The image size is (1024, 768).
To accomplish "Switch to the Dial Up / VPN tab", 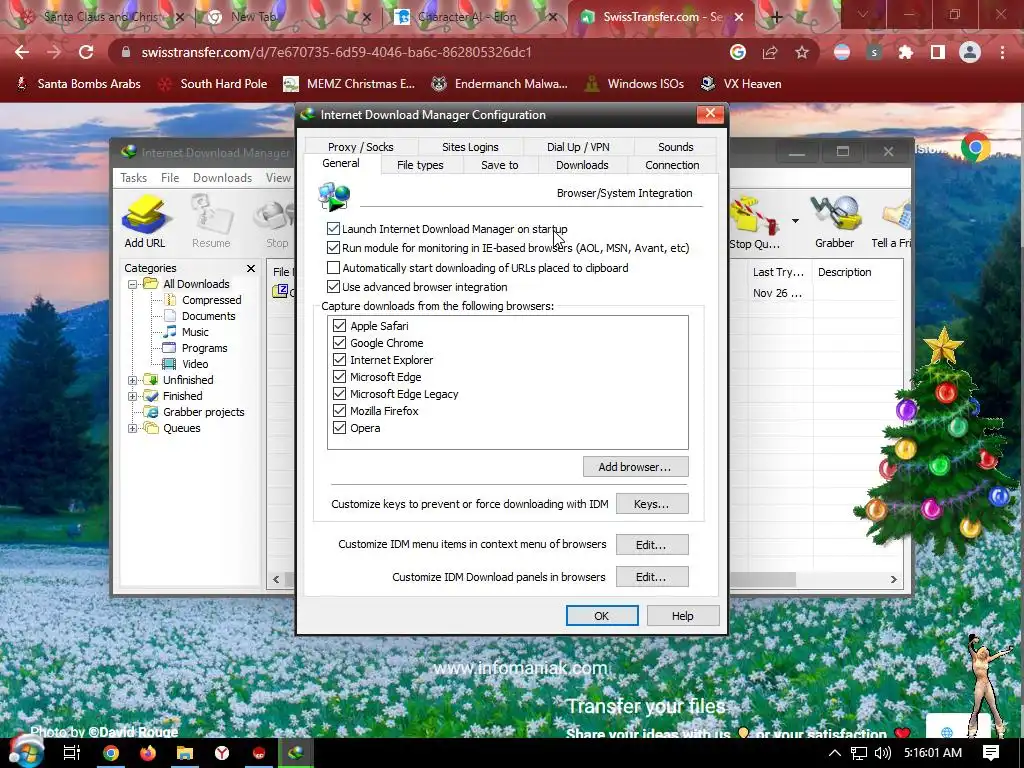I will point(578,147).
